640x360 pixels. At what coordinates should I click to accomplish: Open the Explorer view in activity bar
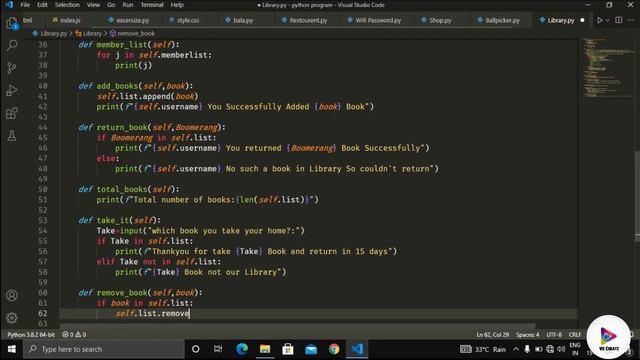coord(12,23)
